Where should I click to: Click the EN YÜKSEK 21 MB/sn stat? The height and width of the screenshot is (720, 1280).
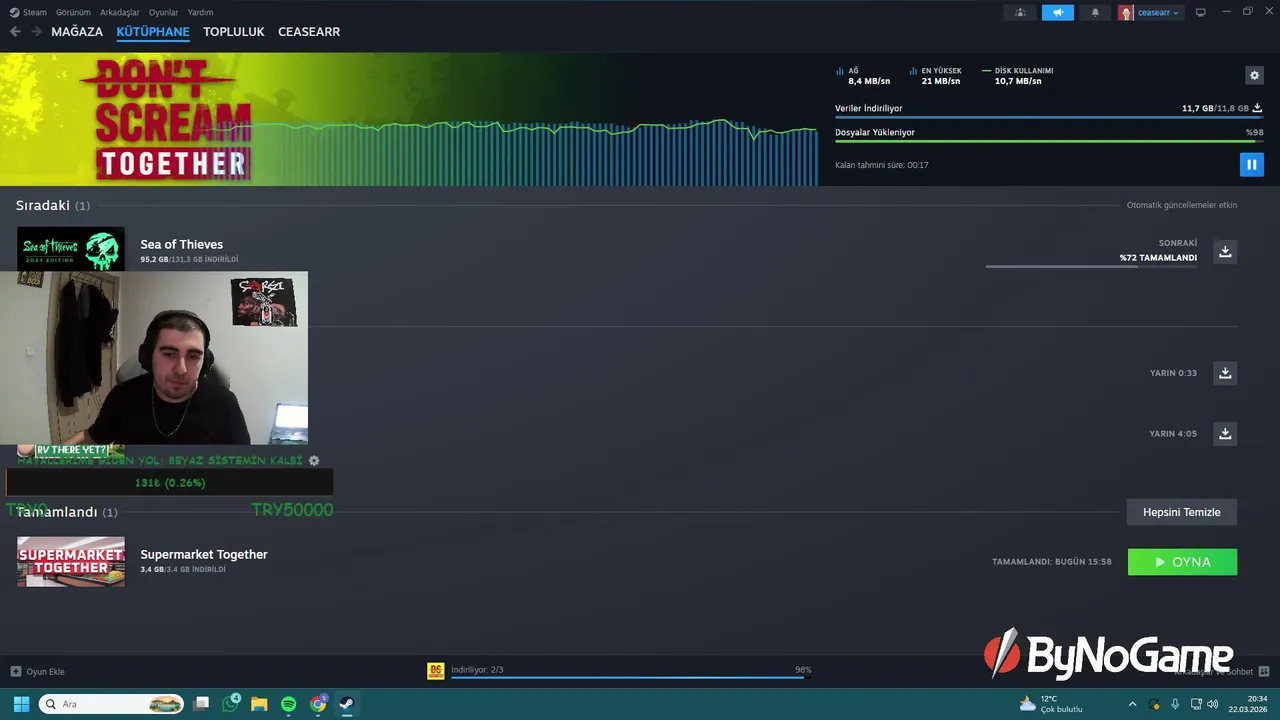(936, 76)
